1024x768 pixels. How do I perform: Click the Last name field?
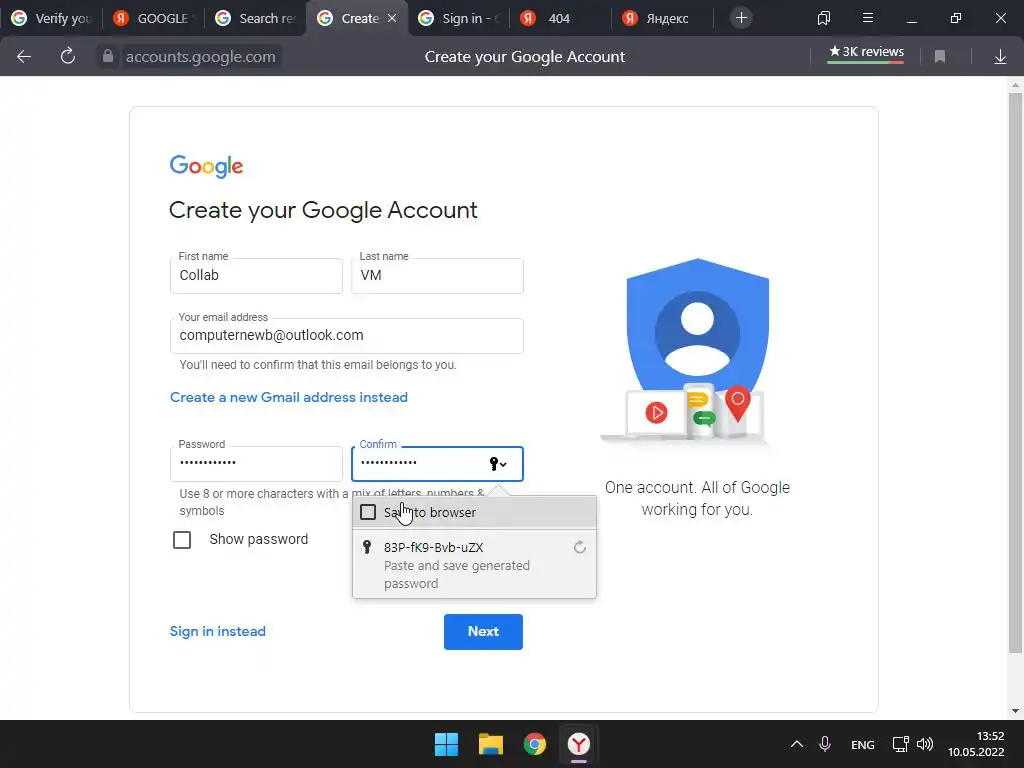pyautogui.click(x=437, y=276)
